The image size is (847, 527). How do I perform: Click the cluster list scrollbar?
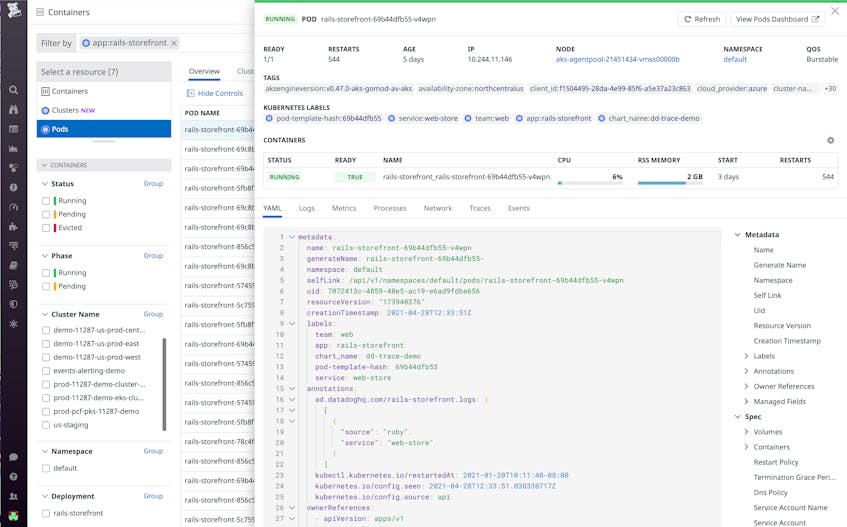pos(164,384)
